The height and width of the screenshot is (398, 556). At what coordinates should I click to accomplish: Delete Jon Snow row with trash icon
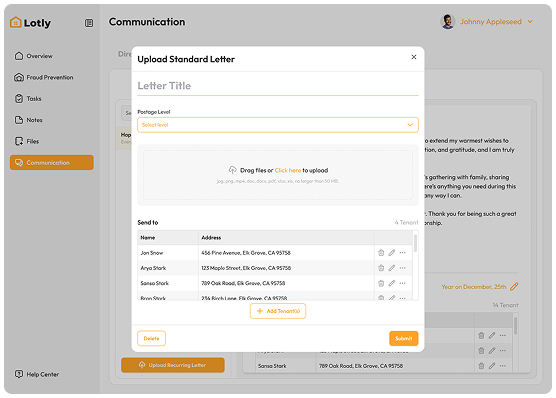click(381, 253)
